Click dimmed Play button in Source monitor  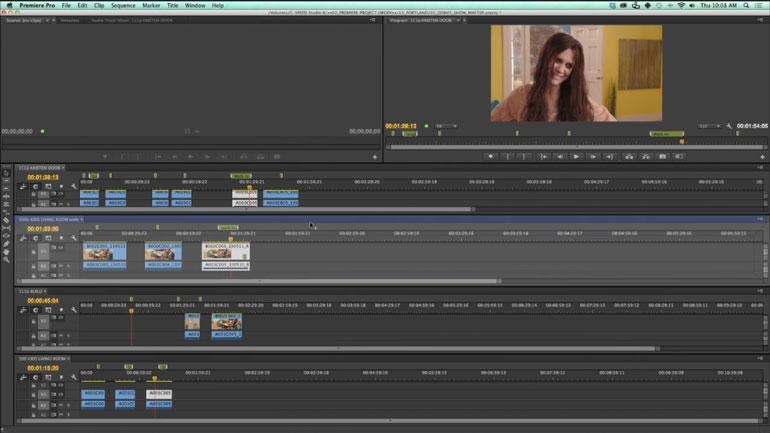pos(191,157)
